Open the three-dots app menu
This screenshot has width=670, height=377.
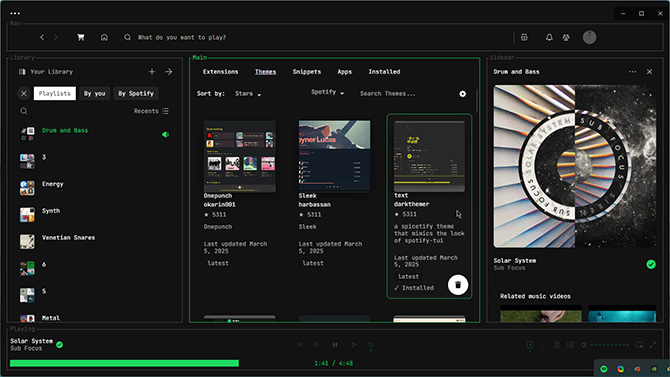click(15, 13)
